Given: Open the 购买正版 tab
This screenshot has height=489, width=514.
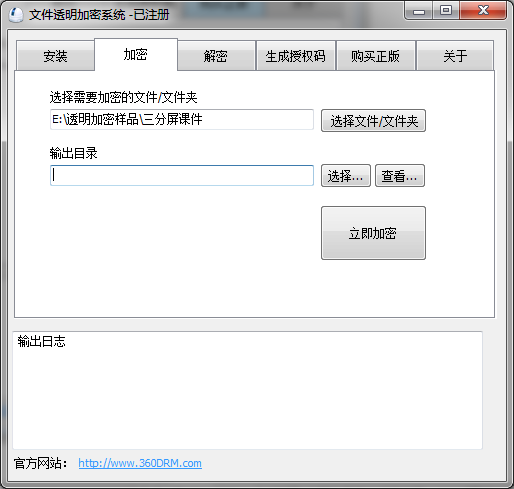Looking at the screenshot, I should tap(376, 56).
